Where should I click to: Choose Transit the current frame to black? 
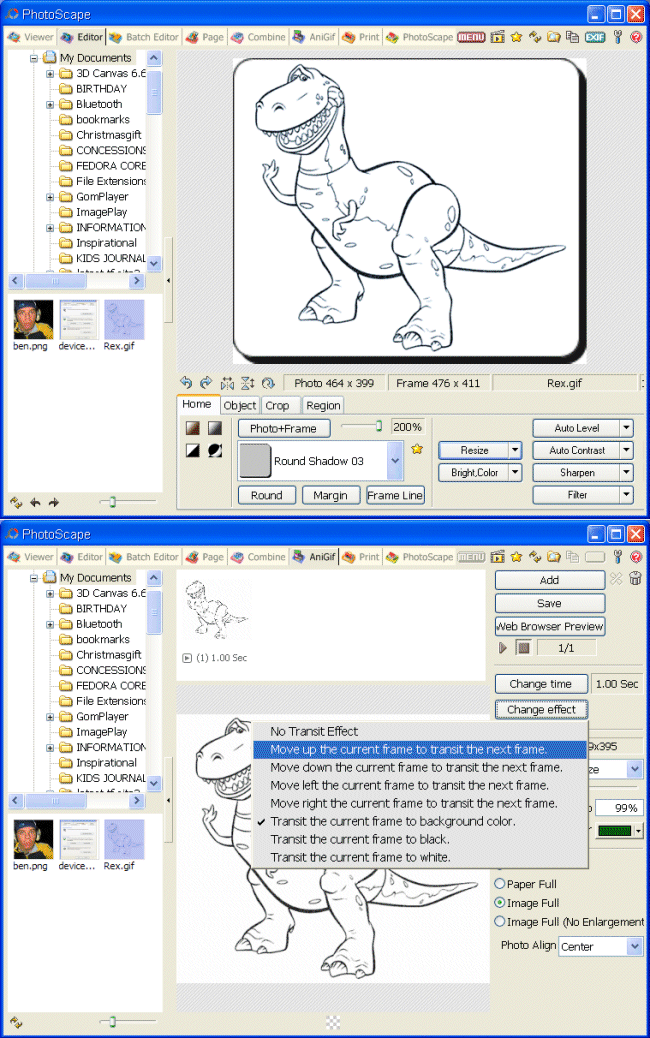coord(420,839)
